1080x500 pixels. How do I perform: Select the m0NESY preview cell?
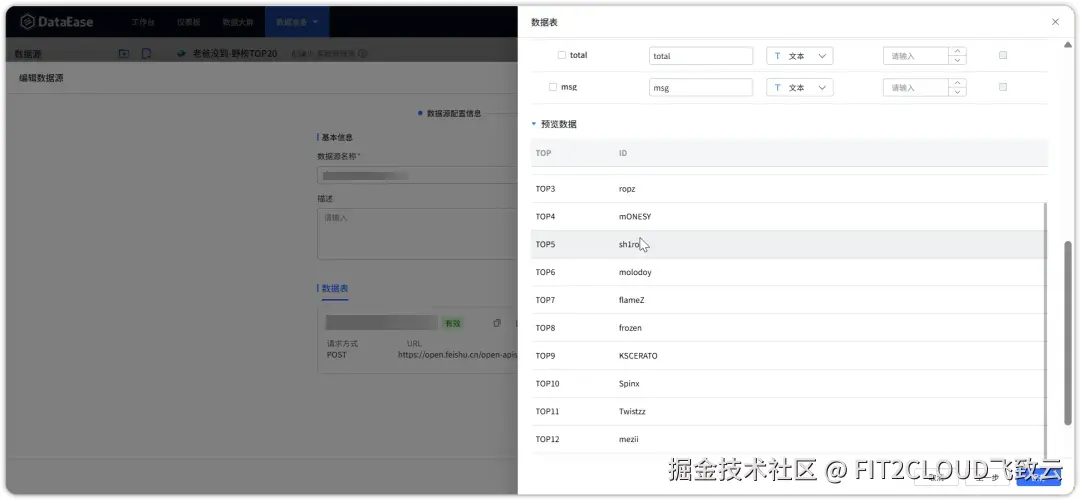tap(635, 217)
